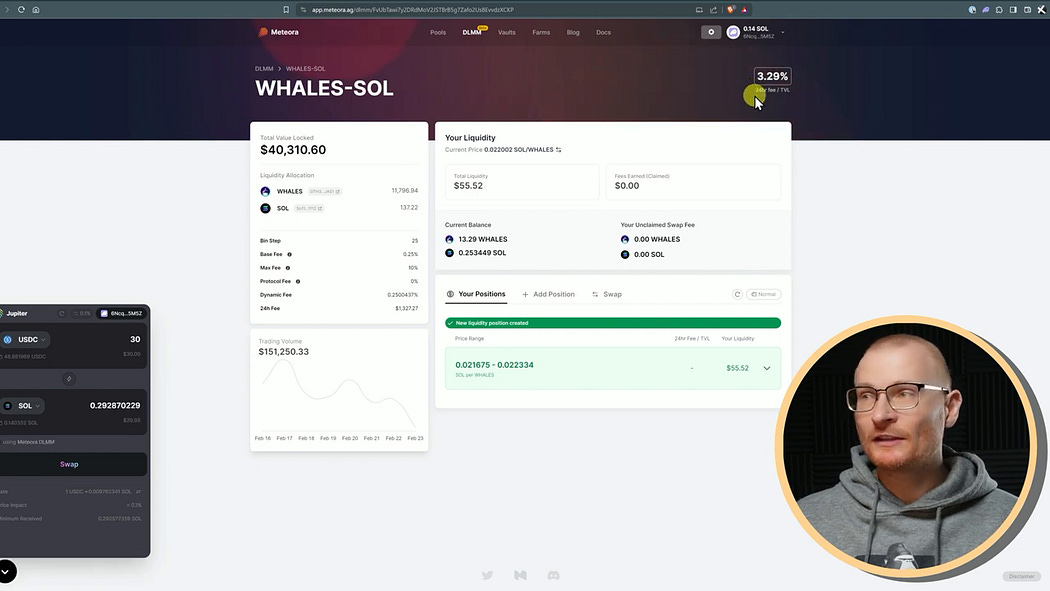
Task: Click the DLMM breadcrumb link
Action: [x=264, y=68]
